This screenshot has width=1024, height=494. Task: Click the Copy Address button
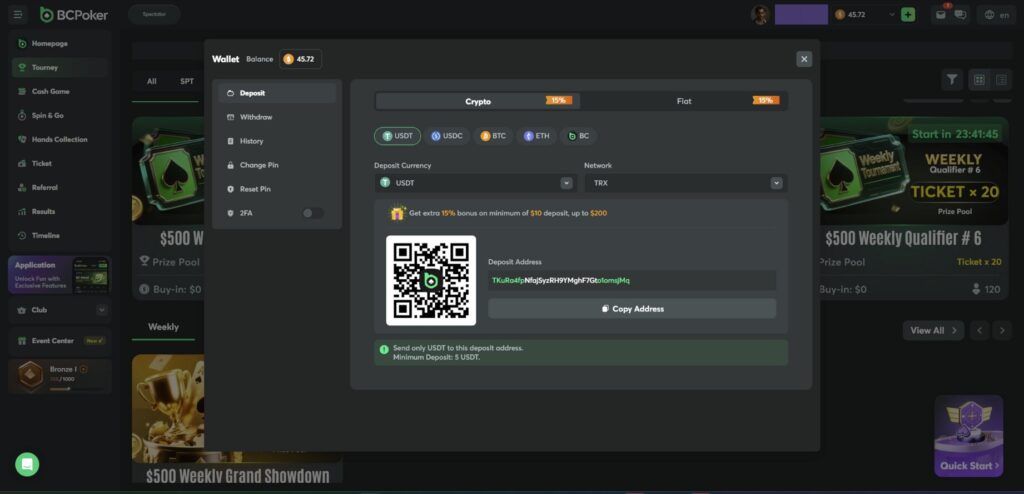pos(632,308)
